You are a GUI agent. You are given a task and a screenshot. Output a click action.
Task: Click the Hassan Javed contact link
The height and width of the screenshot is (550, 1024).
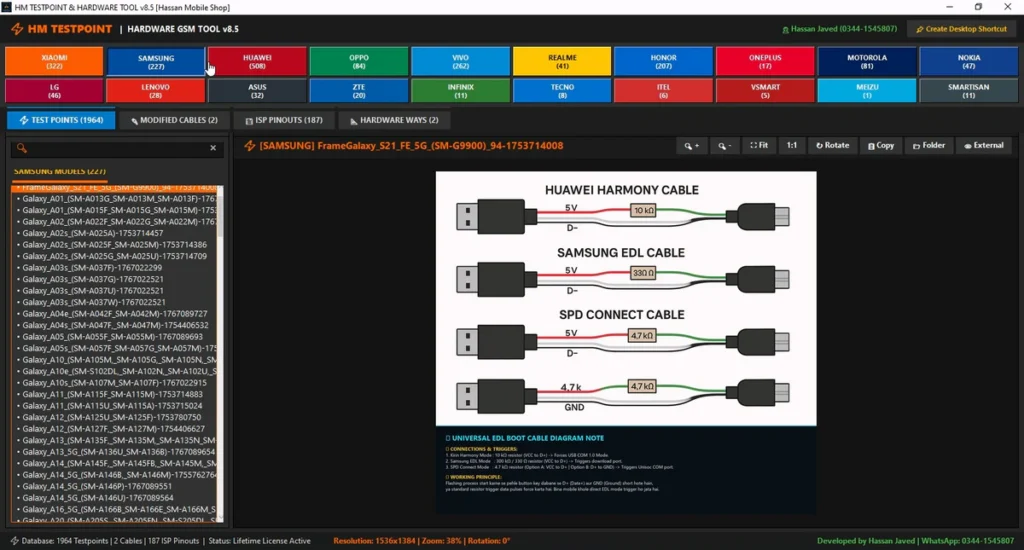840,29
